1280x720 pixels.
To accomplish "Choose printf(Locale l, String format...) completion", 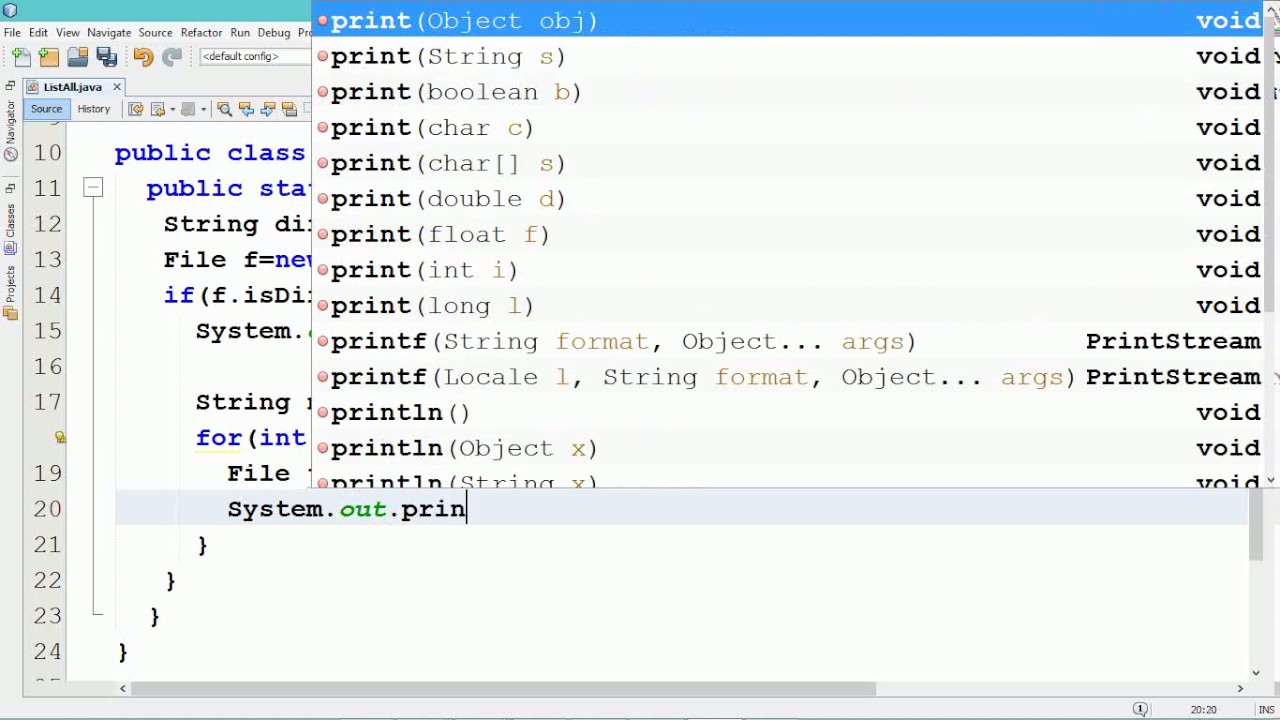I will (x=789, y=377).
